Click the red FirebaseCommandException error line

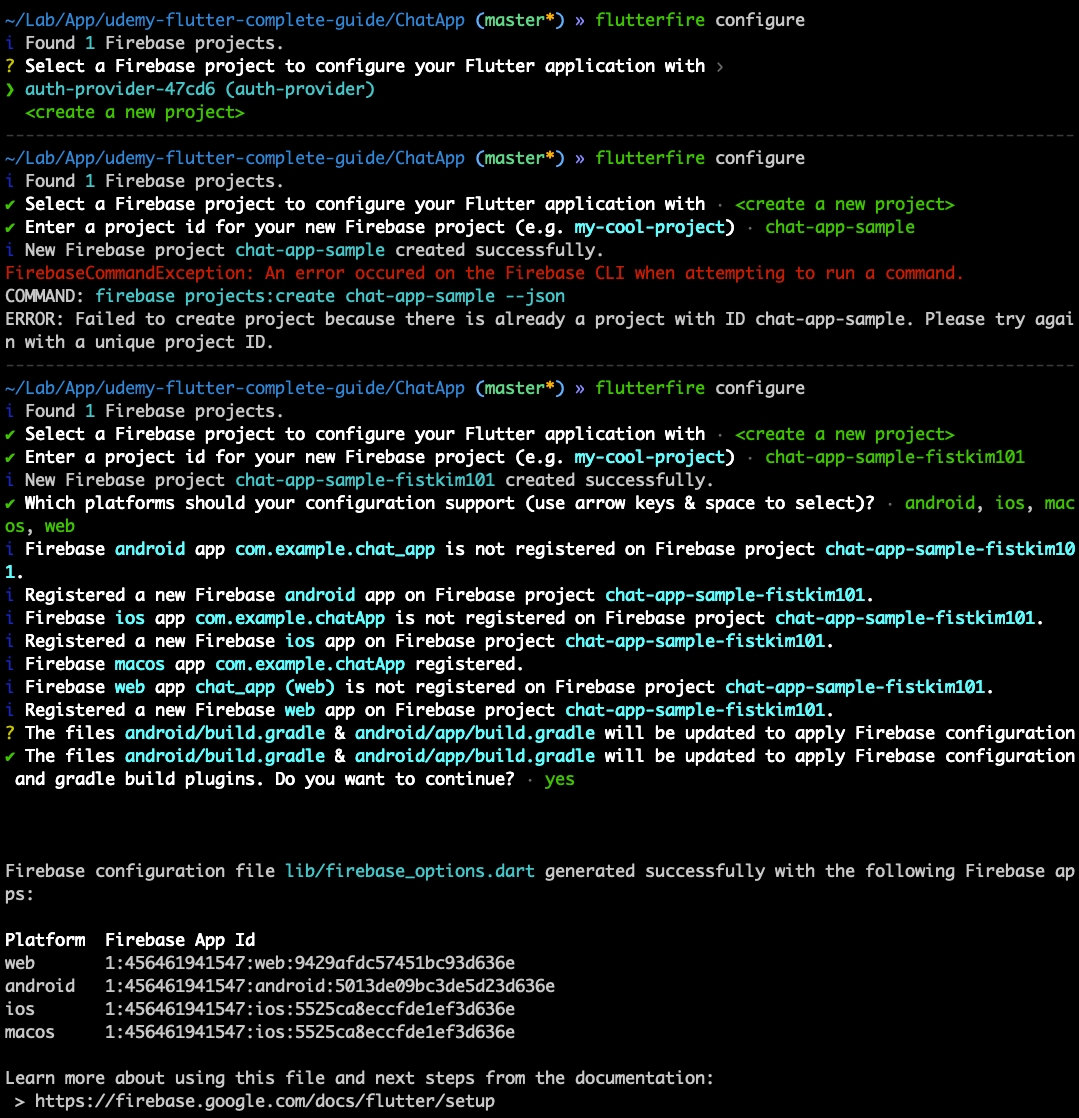(484, 273)
